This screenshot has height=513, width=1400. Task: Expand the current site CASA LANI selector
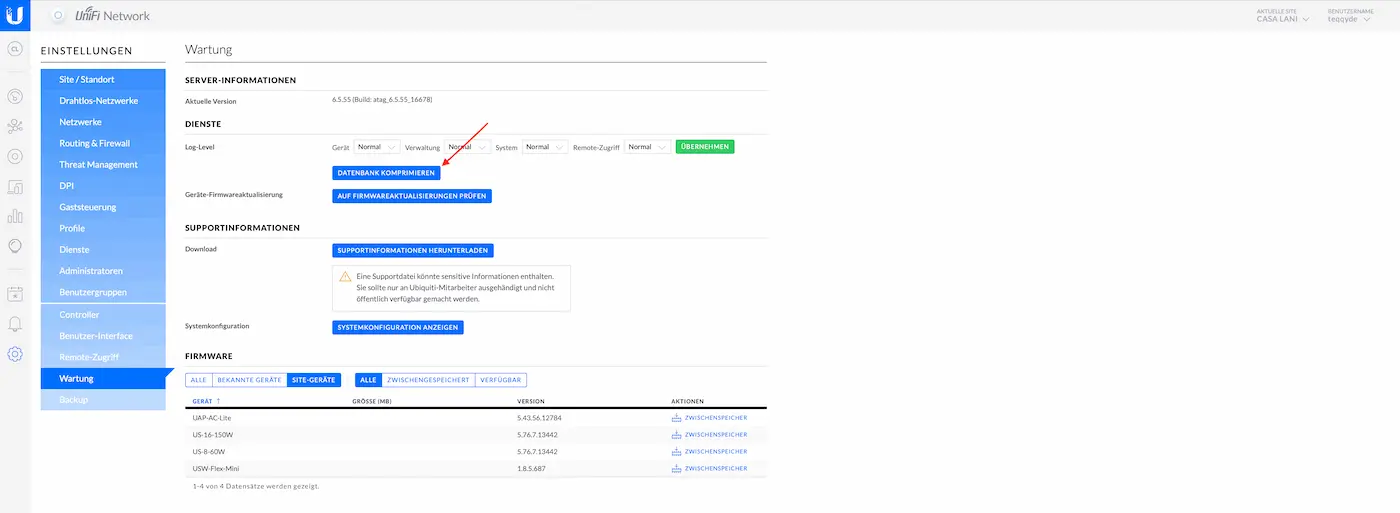pos(1283,19)
